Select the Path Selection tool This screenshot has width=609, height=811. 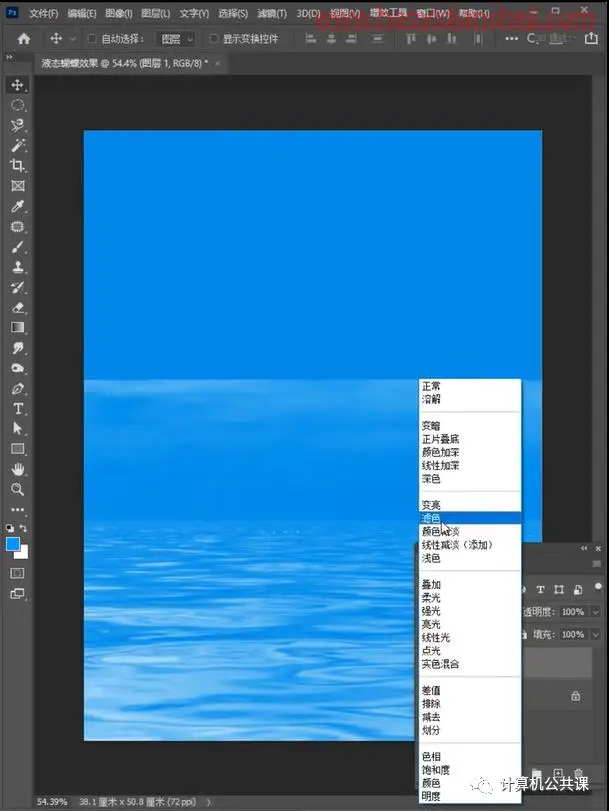click(x=18, y=429)
